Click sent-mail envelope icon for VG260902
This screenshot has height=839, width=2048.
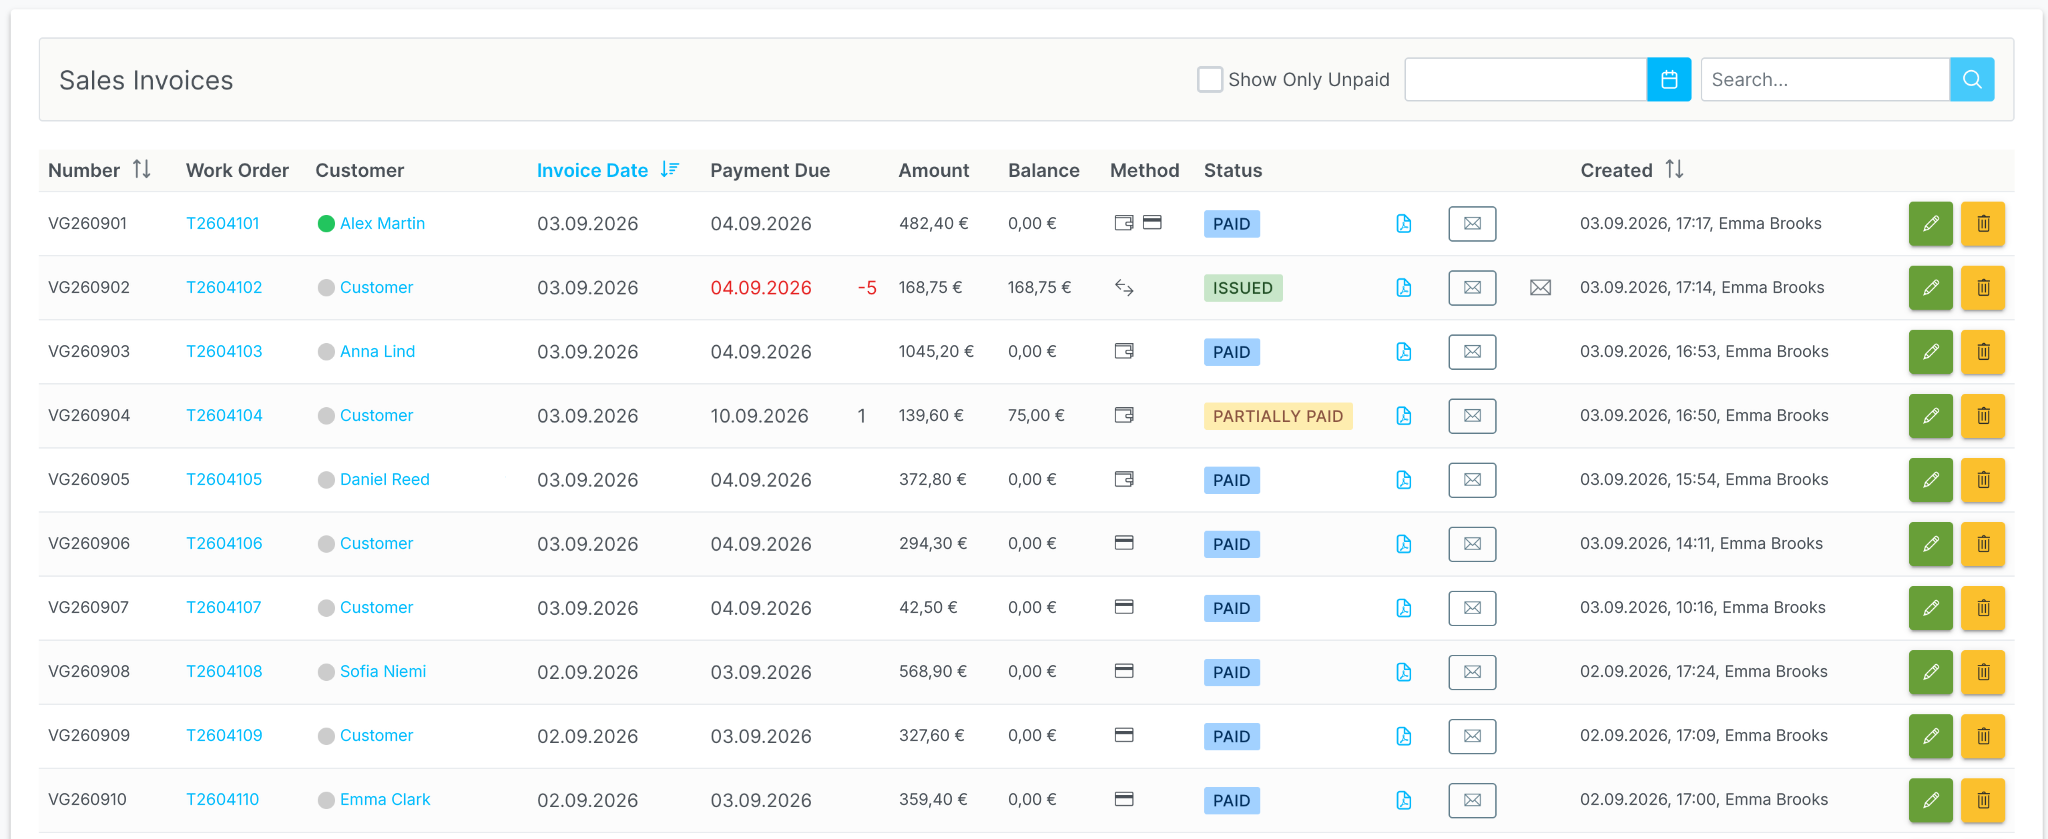pyautogui.click(x=1540, y=288)
